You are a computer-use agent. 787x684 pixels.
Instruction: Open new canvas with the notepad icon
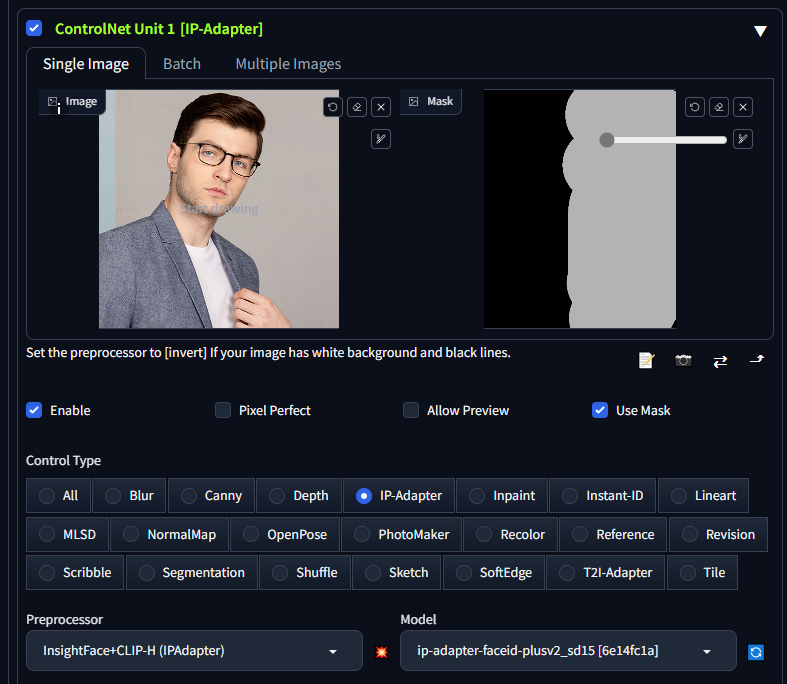(x=646, y=360)
